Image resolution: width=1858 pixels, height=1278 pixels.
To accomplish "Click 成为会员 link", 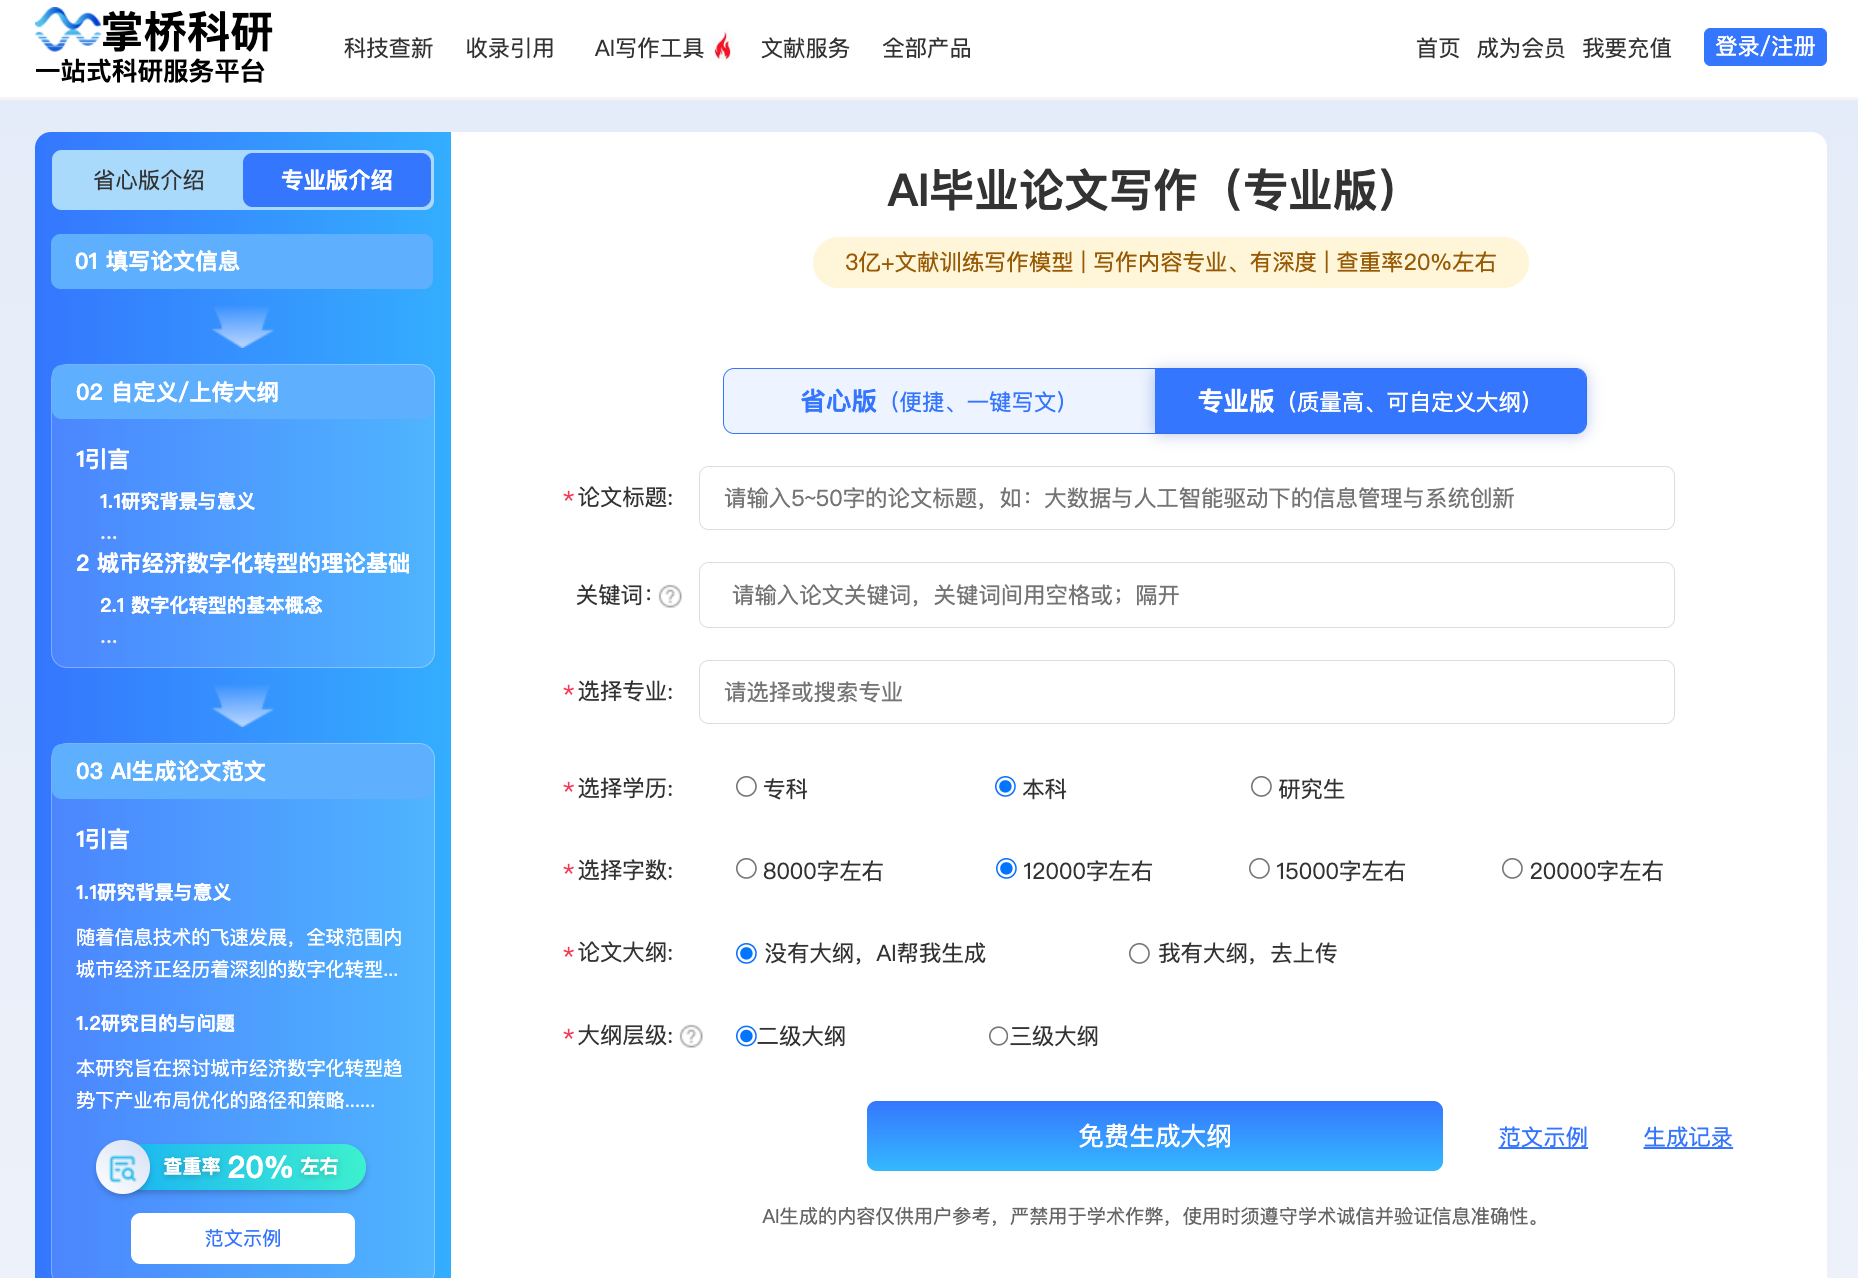I will pyautogui.click(x=1521, y=48).
